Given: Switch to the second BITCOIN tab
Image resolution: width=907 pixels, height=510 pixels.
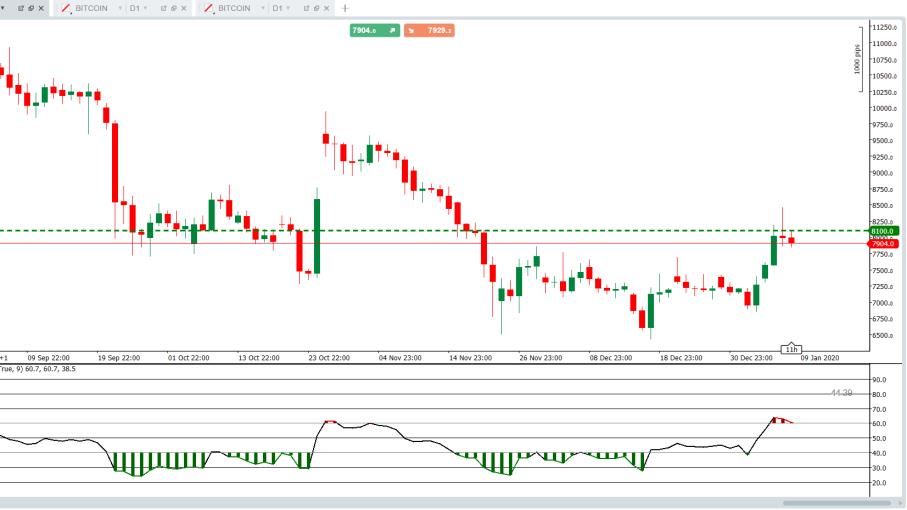Looking at the screenshot, I should click(91, 8).
